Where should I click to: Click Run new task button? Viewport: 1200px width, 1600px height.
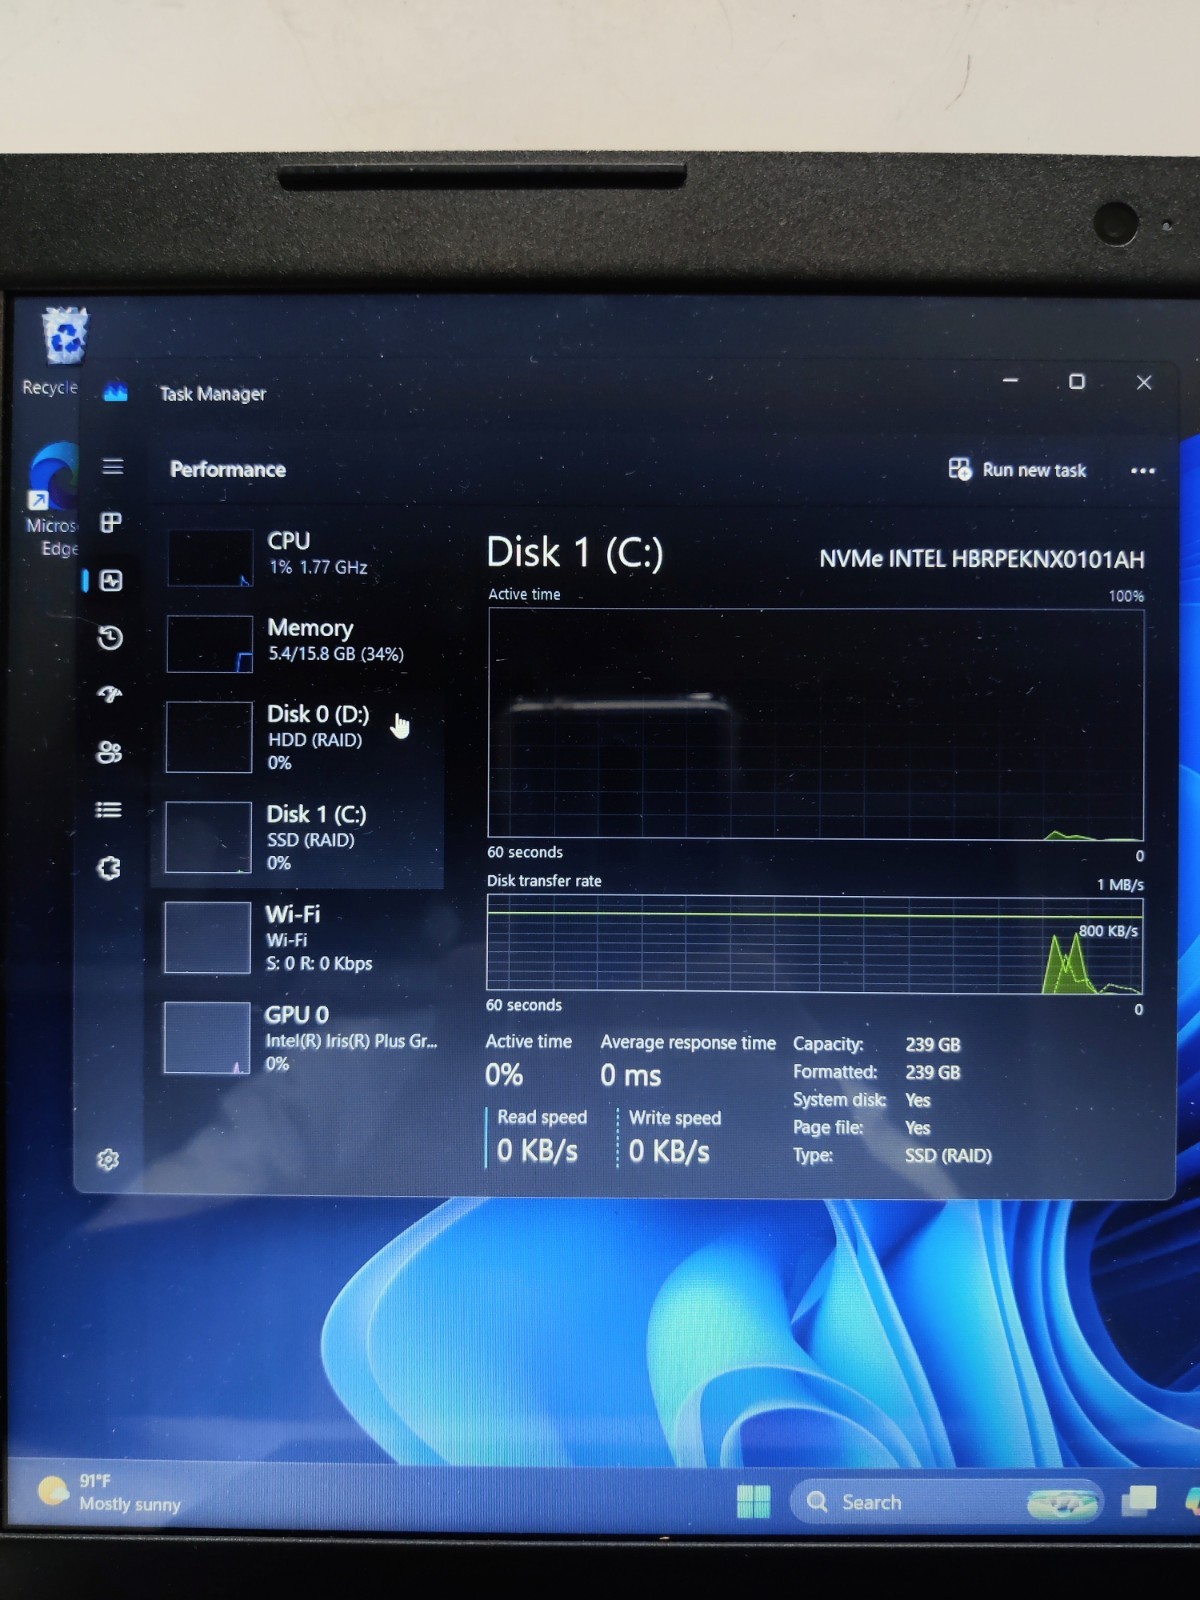[x=1017, y=469]
